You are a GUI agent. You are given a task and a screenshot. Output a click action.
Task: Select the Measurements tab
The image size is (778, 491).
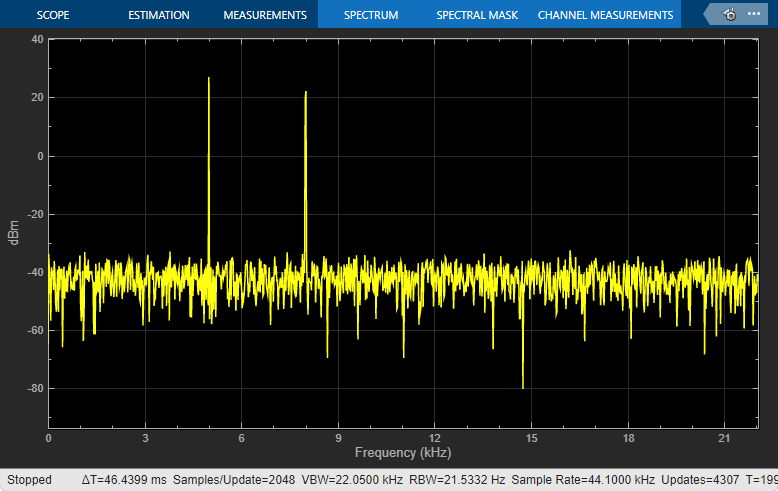click(x=265, y=15)
